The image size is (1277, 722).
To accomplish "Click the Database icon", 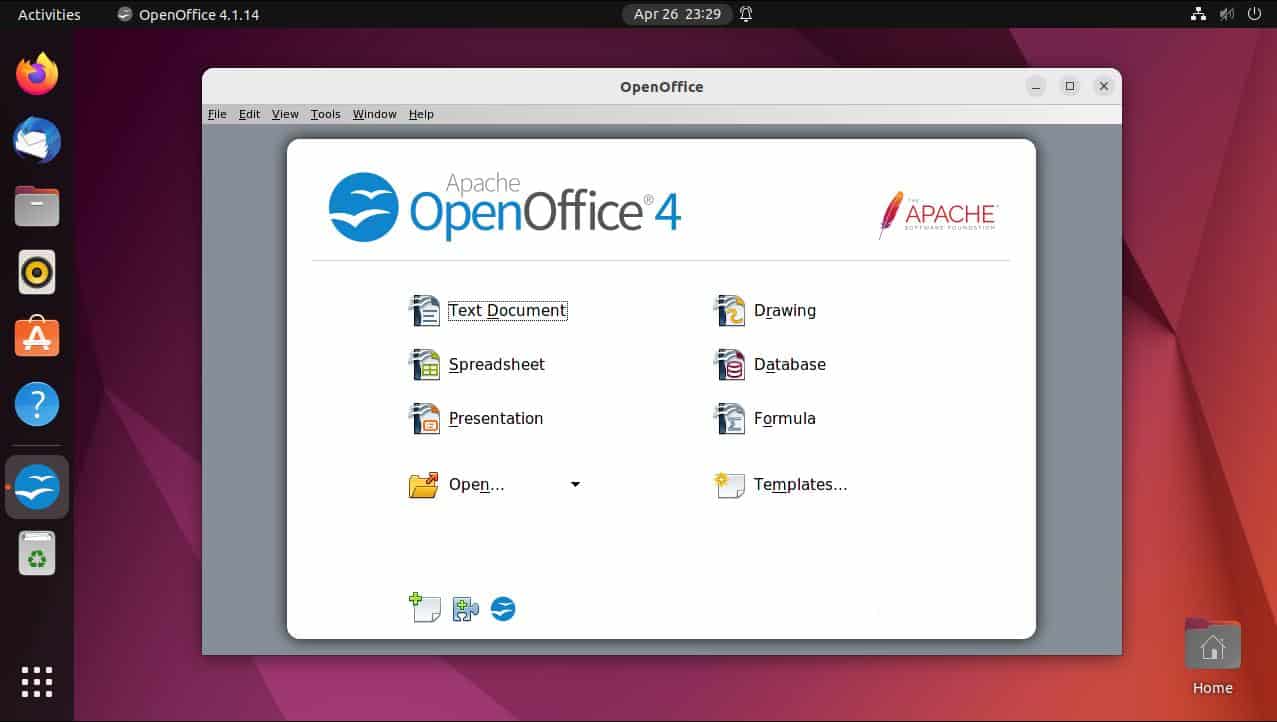I will (x=730, y=364).
